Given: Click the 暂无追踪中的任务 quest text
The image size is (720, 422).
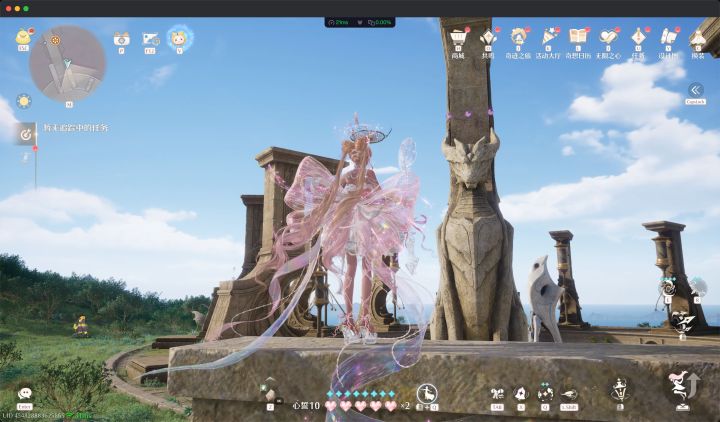Looking at the screenshot, I should point(76,128).
